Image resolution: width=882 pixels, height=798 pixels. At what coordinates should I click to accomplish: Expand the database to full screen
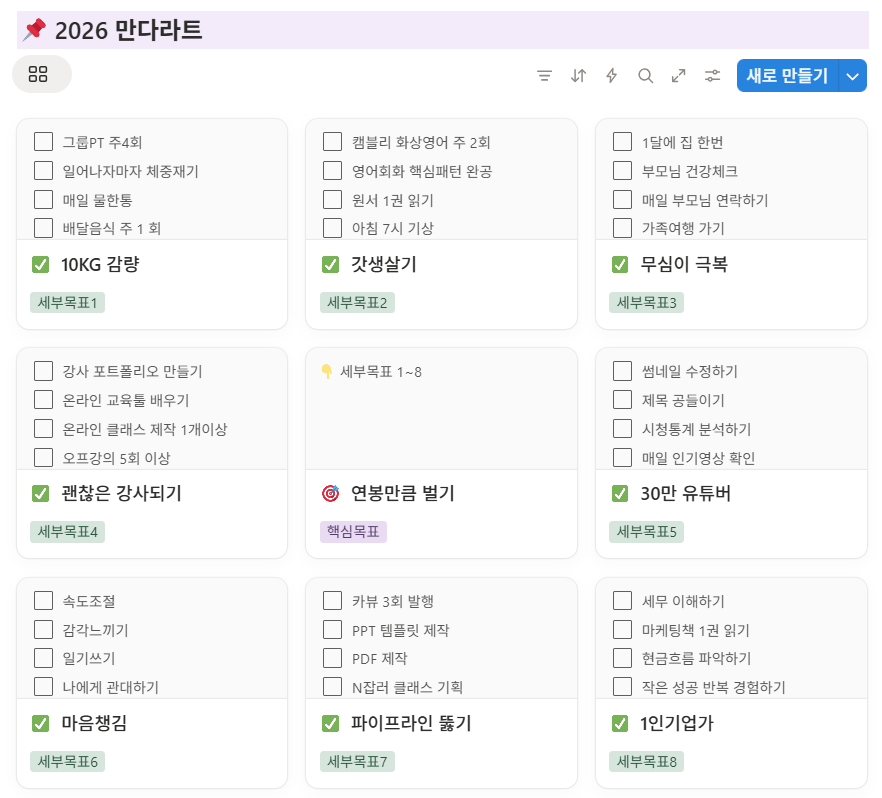tap(678, 75)
